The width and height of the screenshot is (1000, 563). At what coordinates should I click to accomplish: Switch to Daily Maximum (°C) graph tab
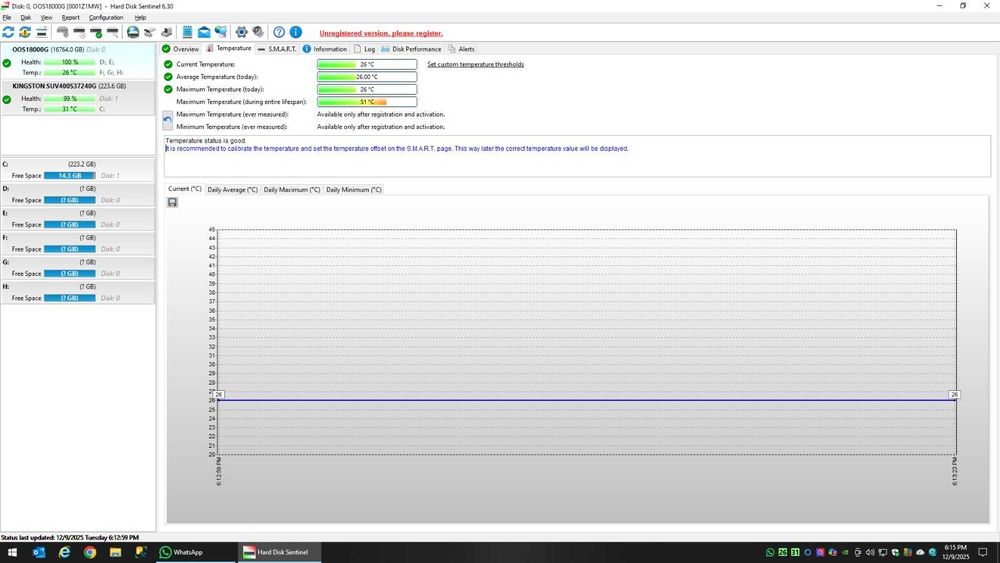click(x=291, y=190)
